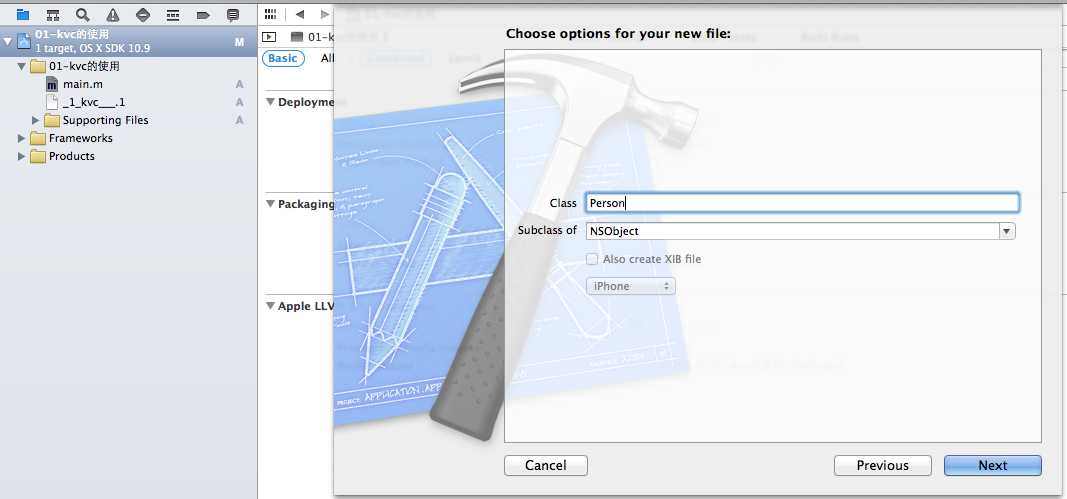Expand the Frameworks folder
Viewport: 1067px width, 499px height.
22,138
